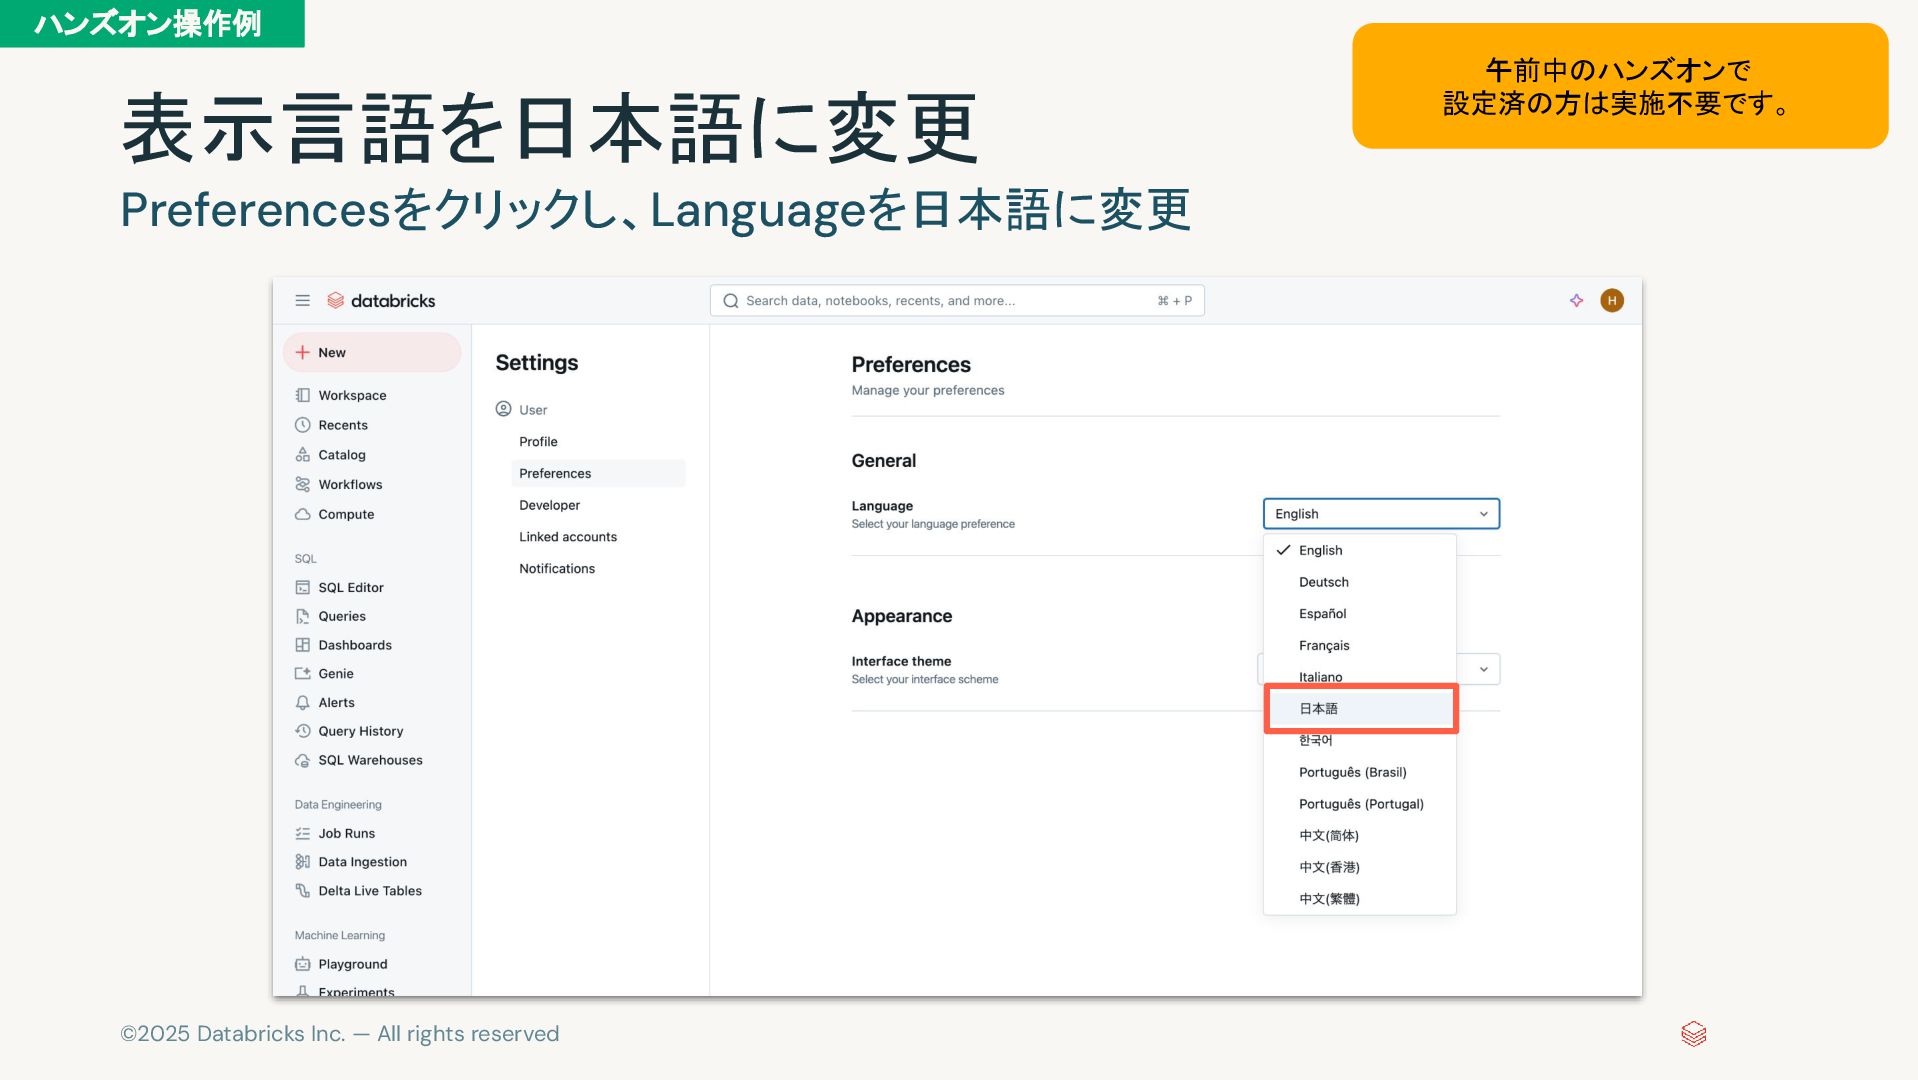
Task: Pick the checked English language option
Action: pyautogui.click(x=1320, y=551)
